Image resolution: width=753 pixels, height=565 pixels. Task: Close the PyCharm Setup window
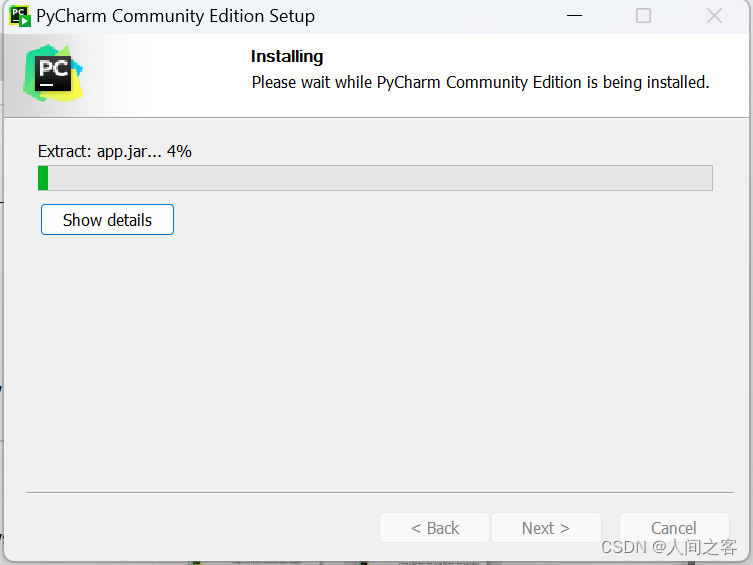714,16
